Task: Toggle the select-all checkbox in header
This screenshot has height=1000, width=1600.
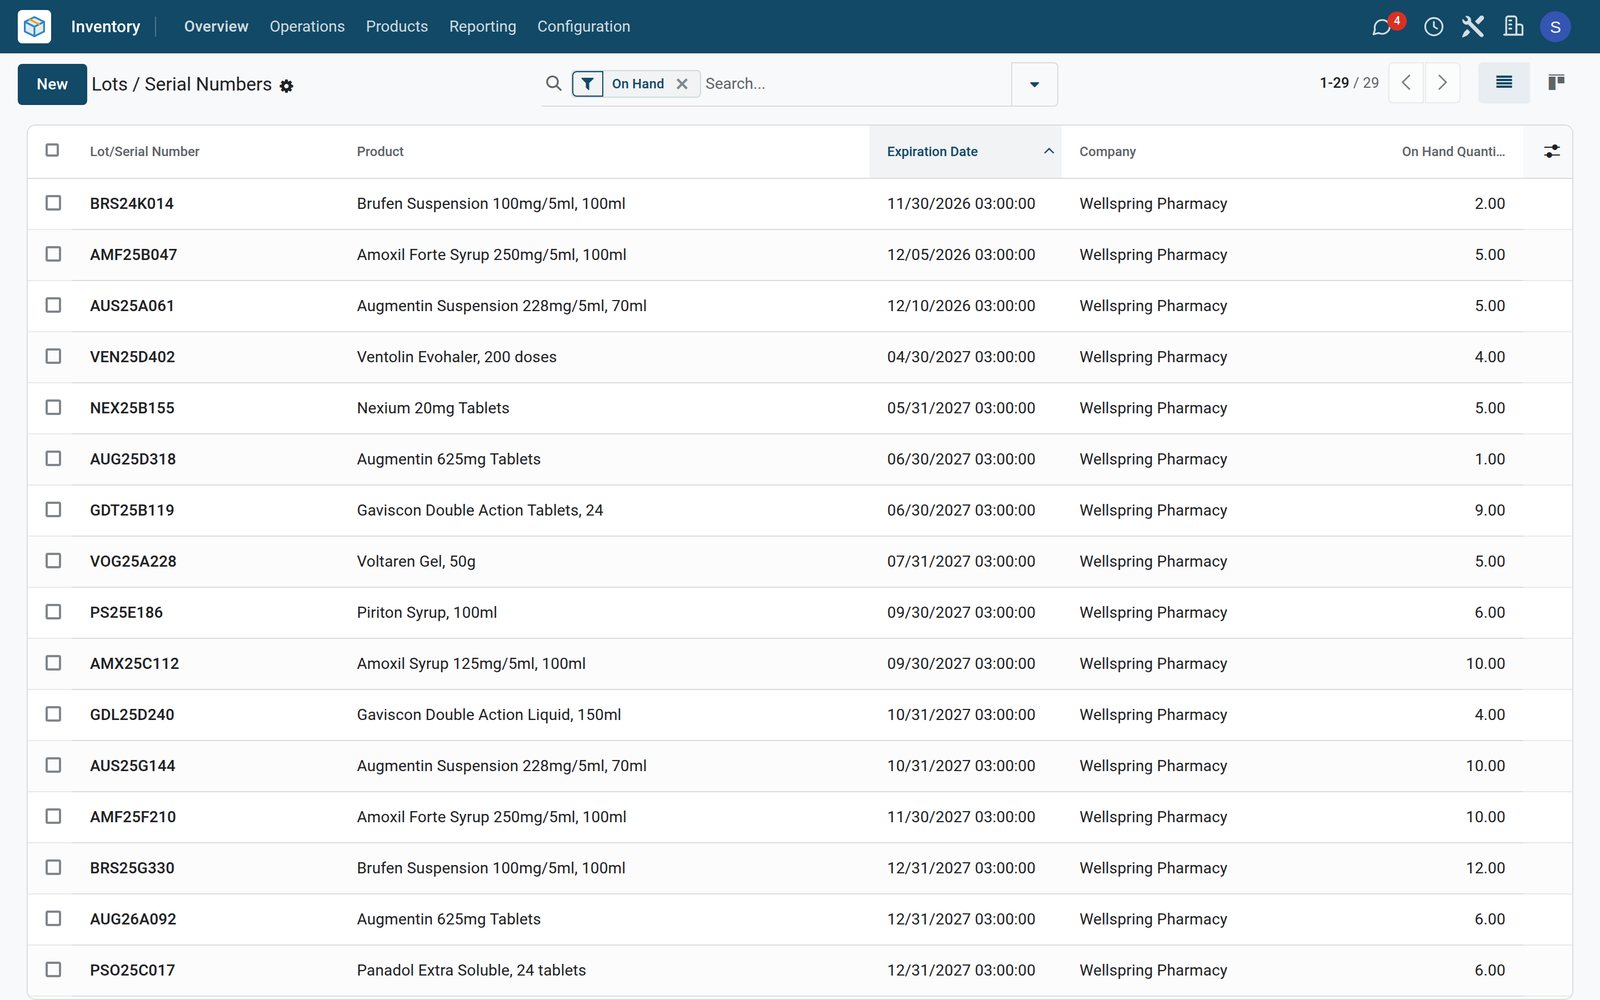Action: pyautogui.click(x=53, y=150)
